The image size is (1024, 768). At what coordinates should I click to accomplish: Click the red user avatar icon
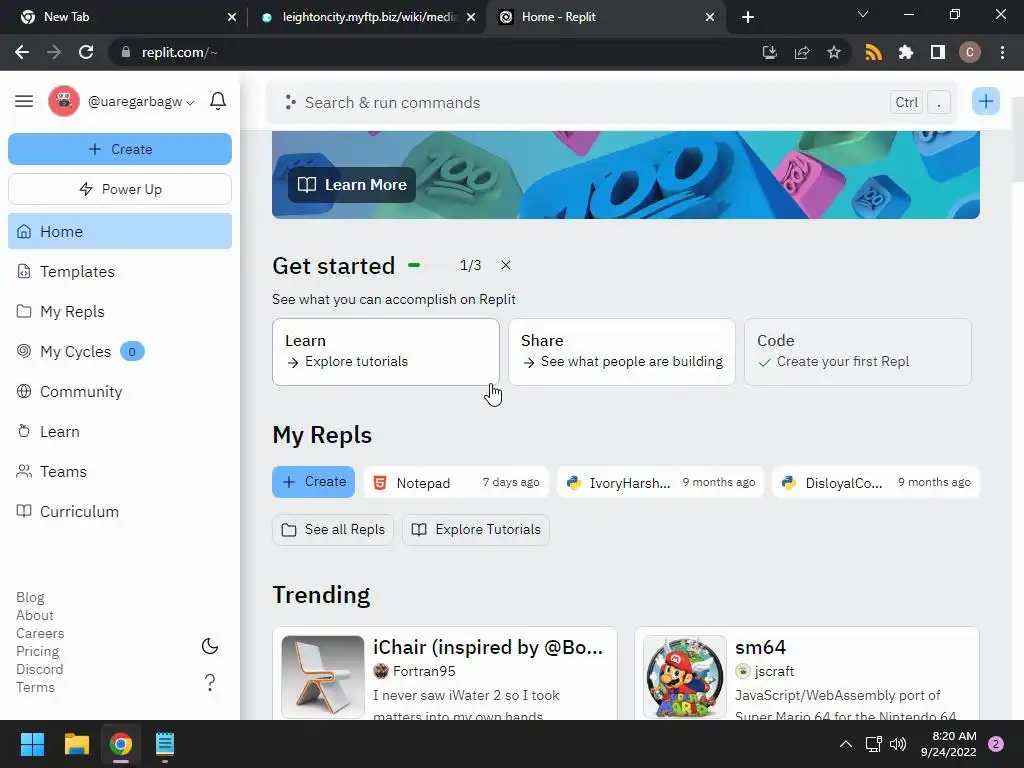coord(64,101)
